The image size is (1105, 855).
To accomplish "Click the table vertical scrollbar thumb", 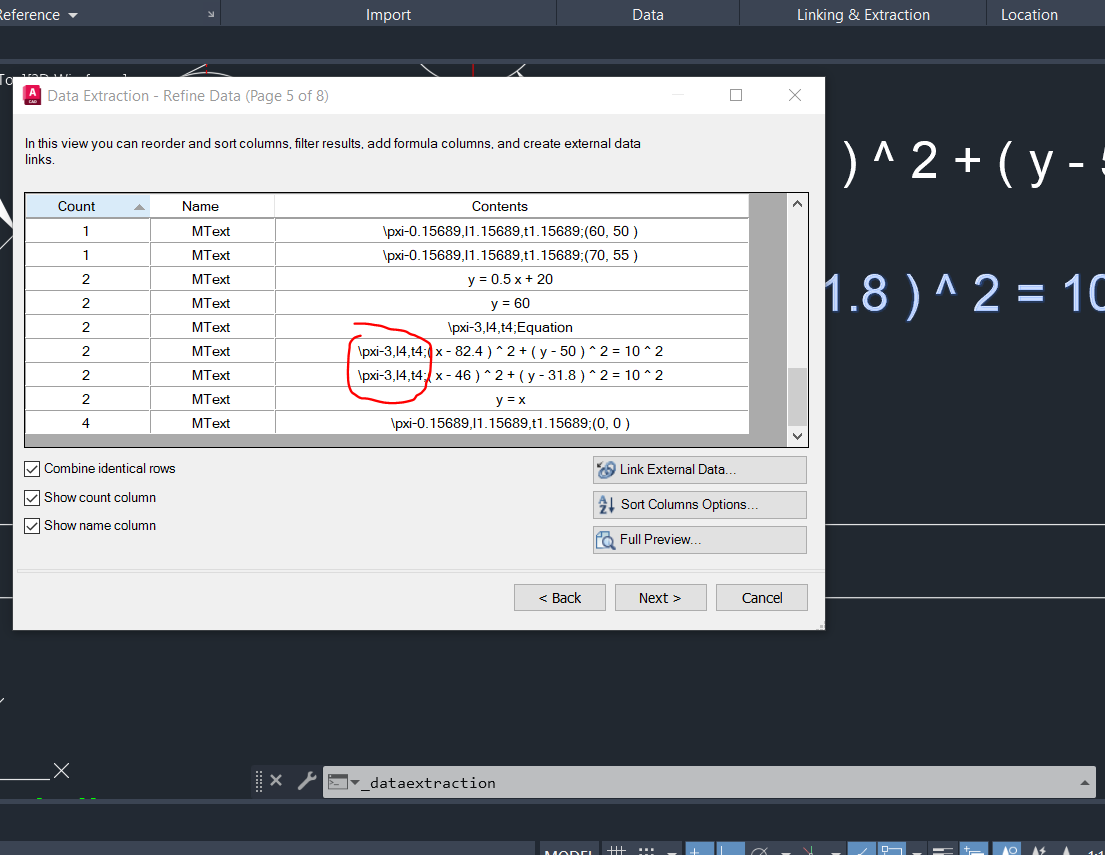I will (x=797, y=396).
